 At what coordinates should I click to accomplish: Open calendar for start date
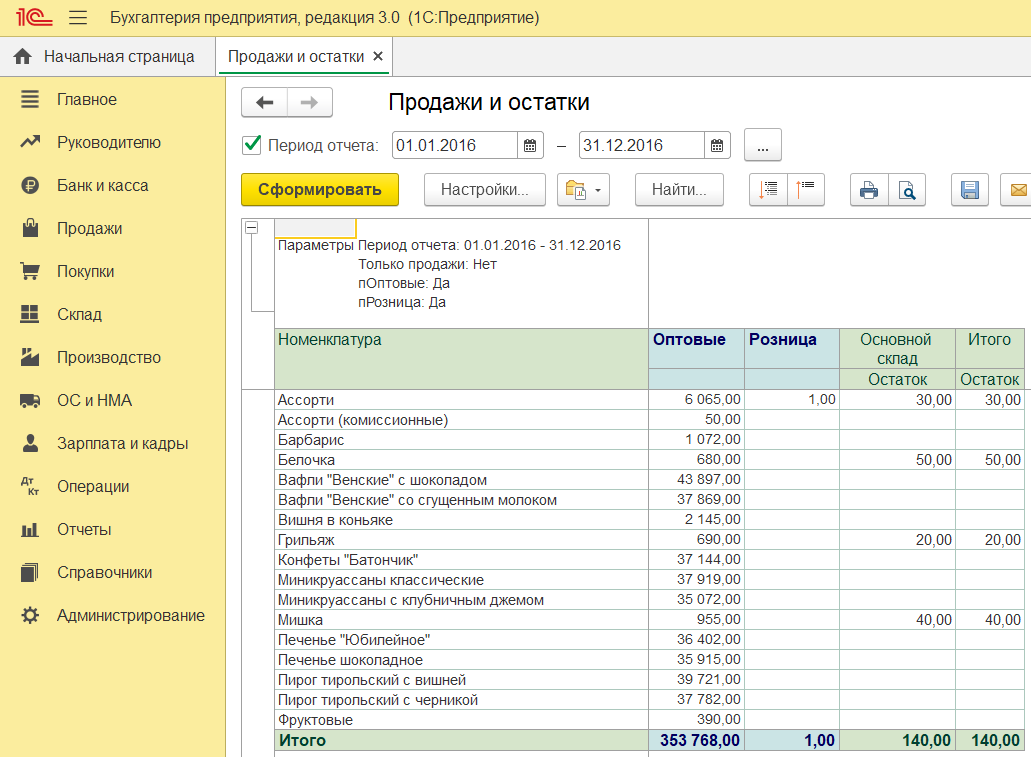coord(531,145)
